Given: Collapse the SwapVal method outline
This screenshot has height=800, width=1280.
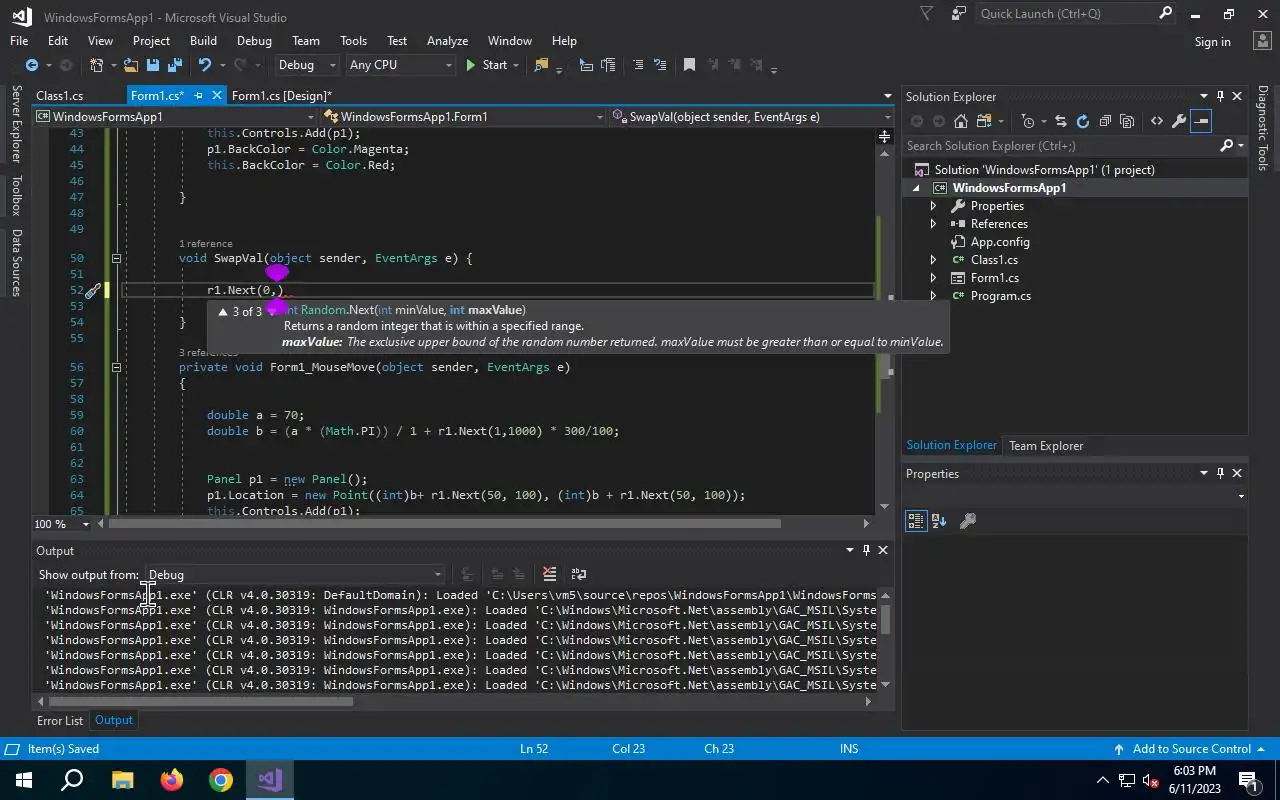Looking at the screenshot, I should tap(116, 258).
